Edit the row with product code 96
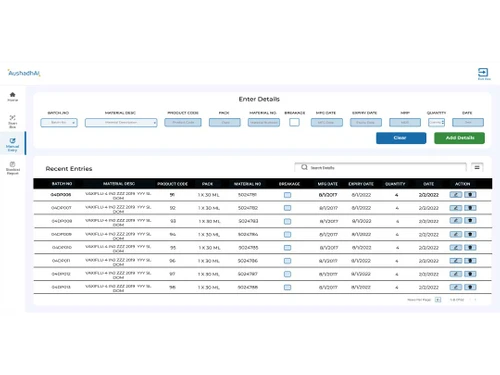Viewport: 500px width, 375px height. [455, 261]
